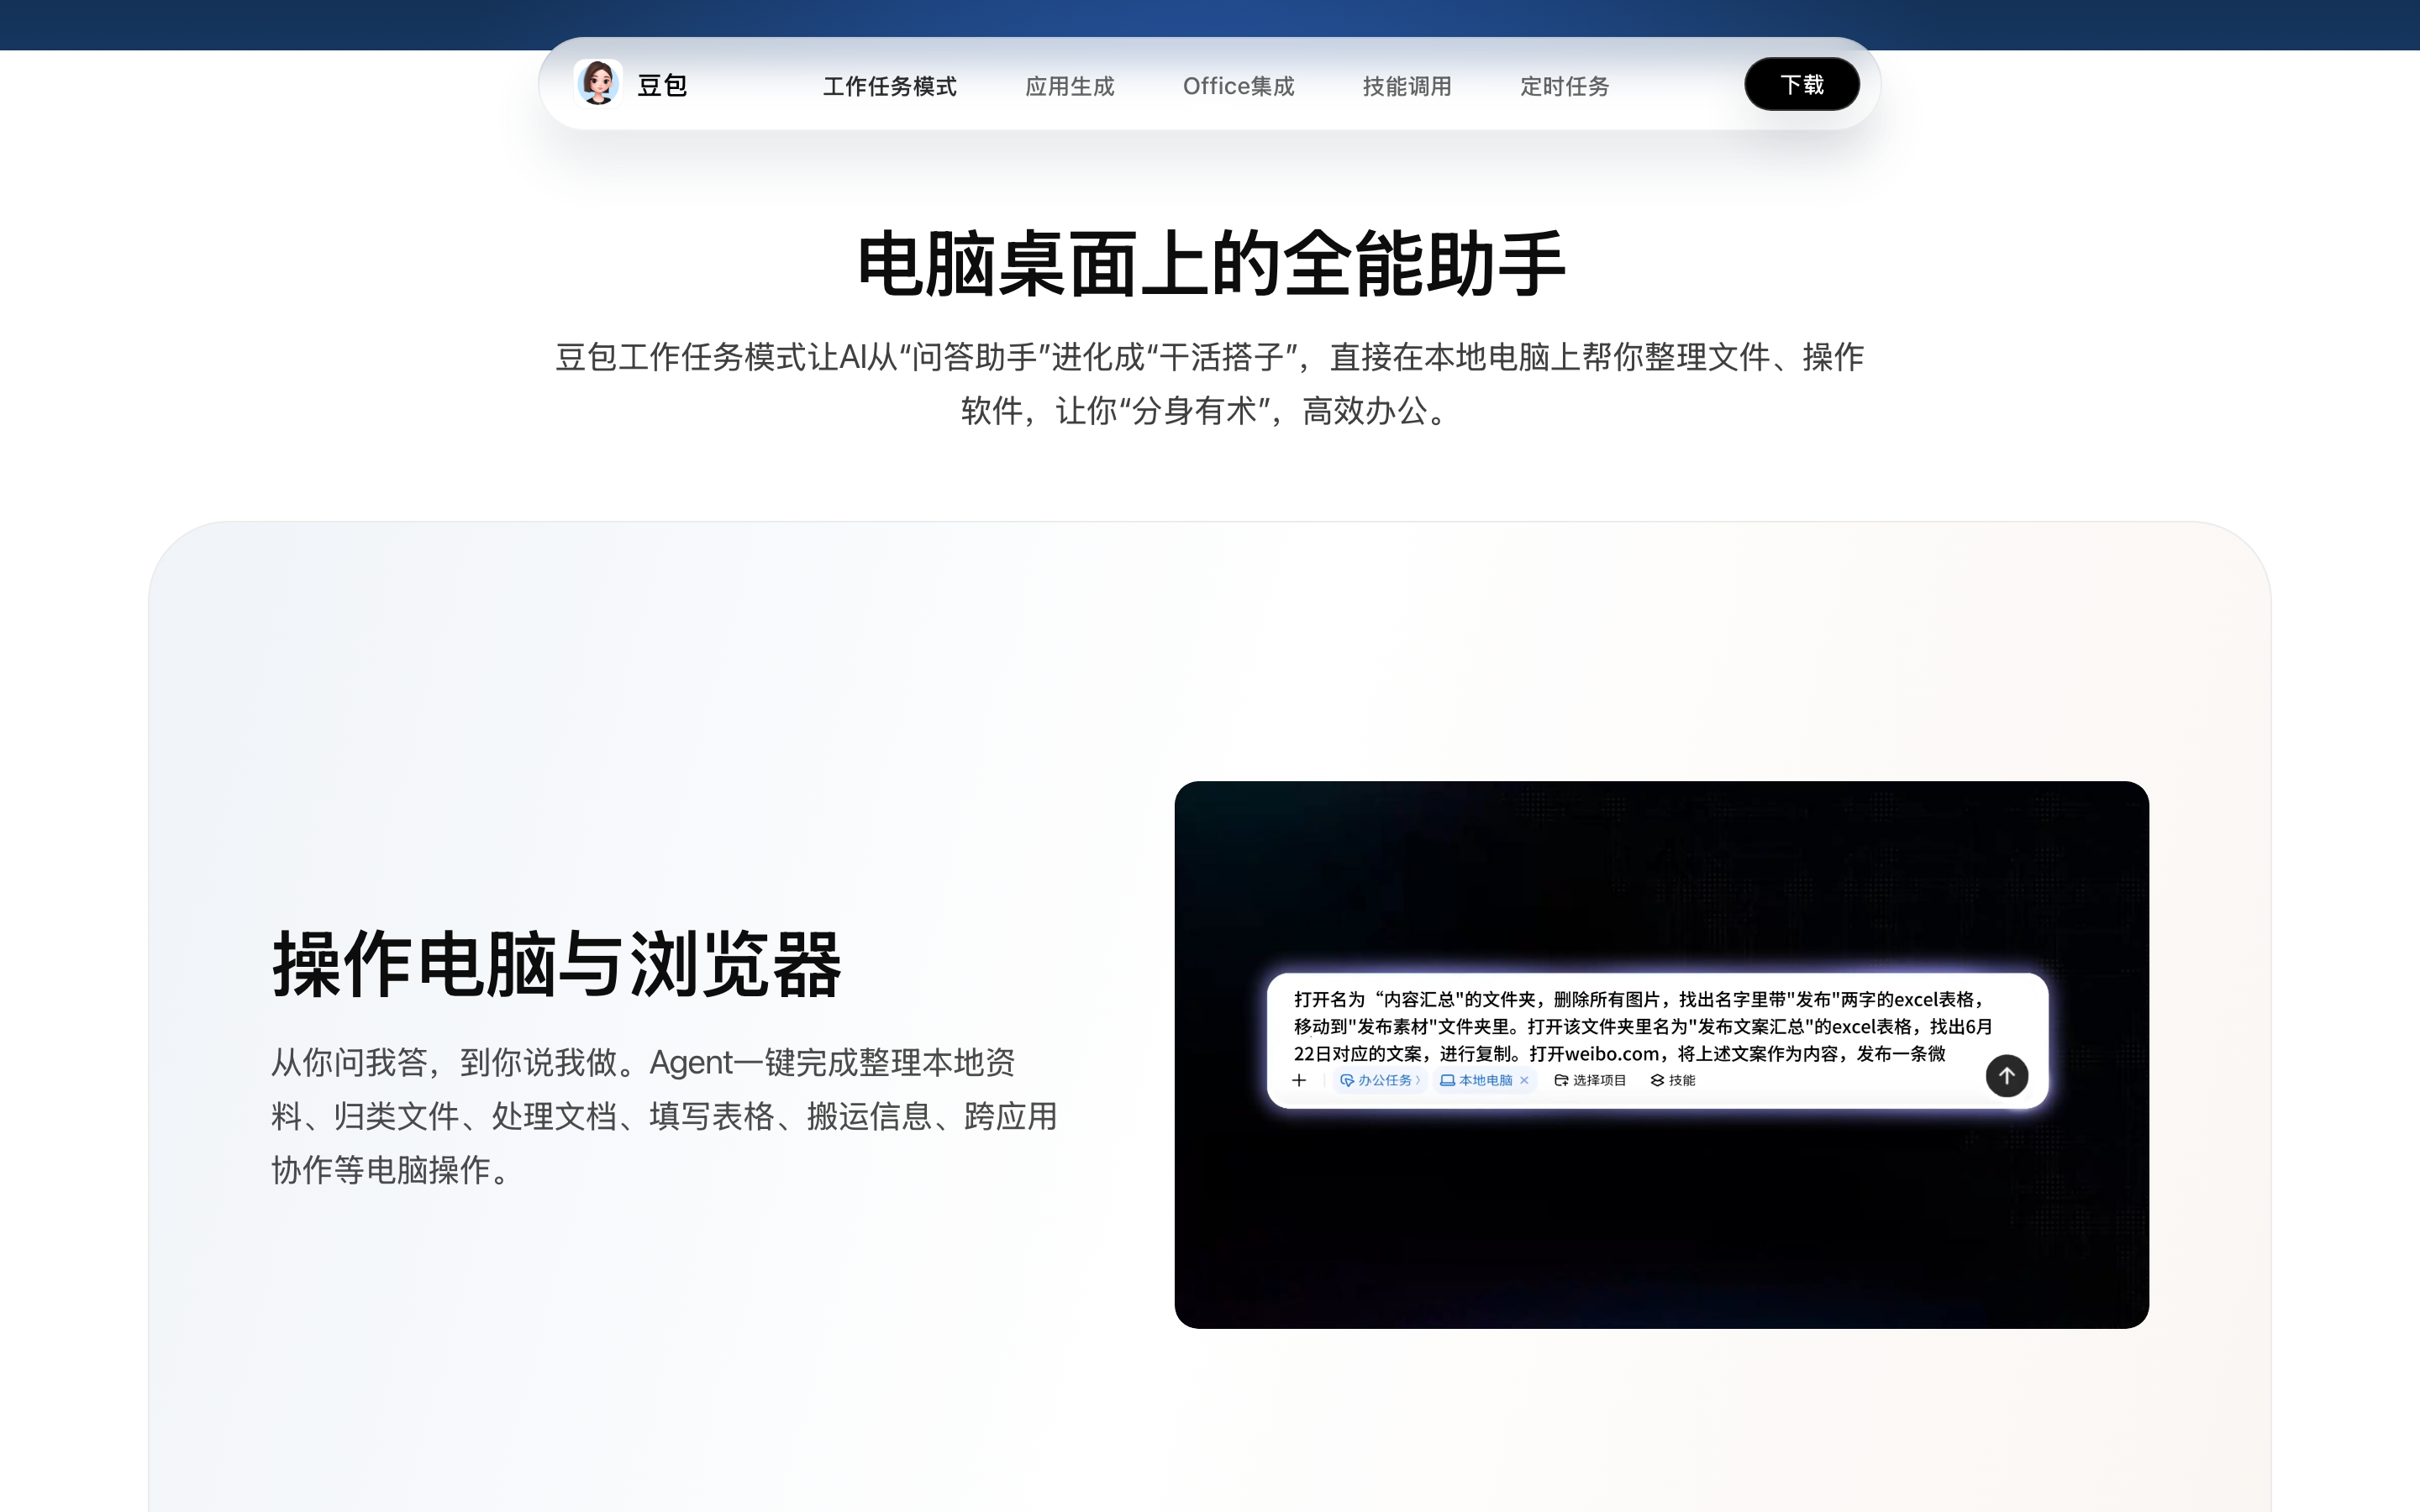Click the plus icon in prompt box

point(1299,1081)
